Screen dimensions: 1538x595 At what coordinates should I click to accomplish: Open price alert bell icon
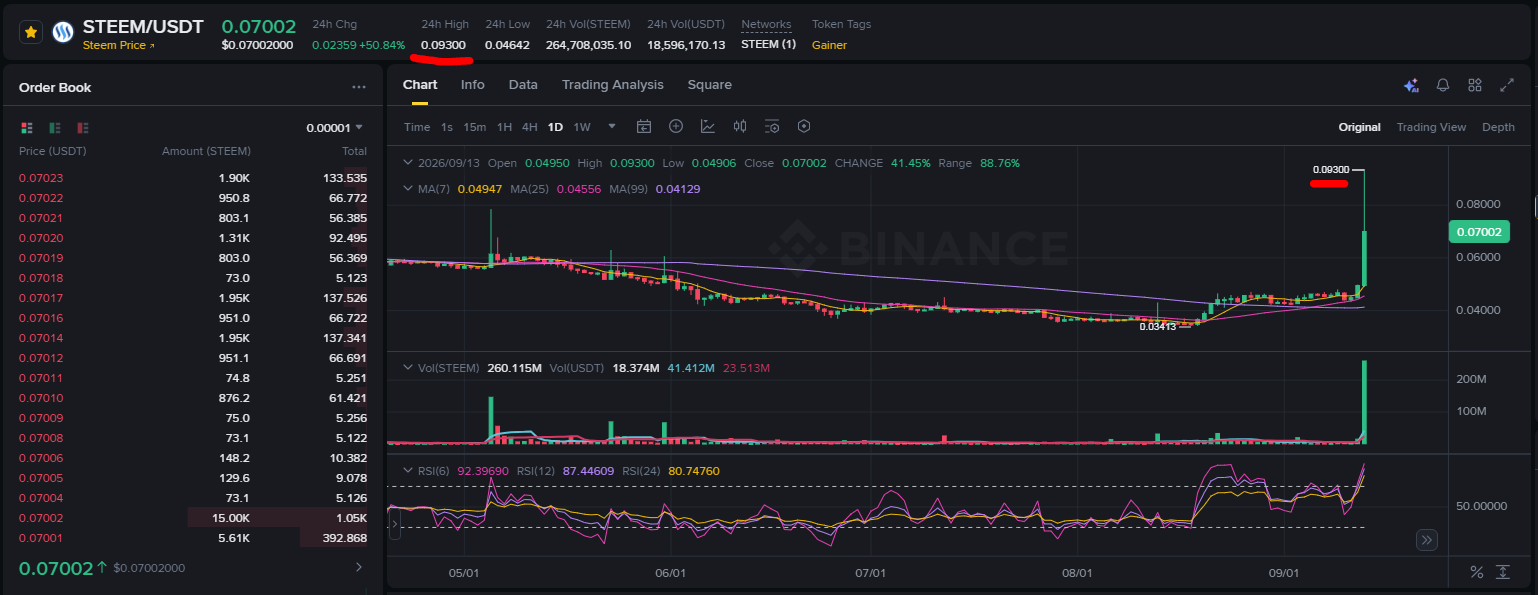click(1443, 86)
